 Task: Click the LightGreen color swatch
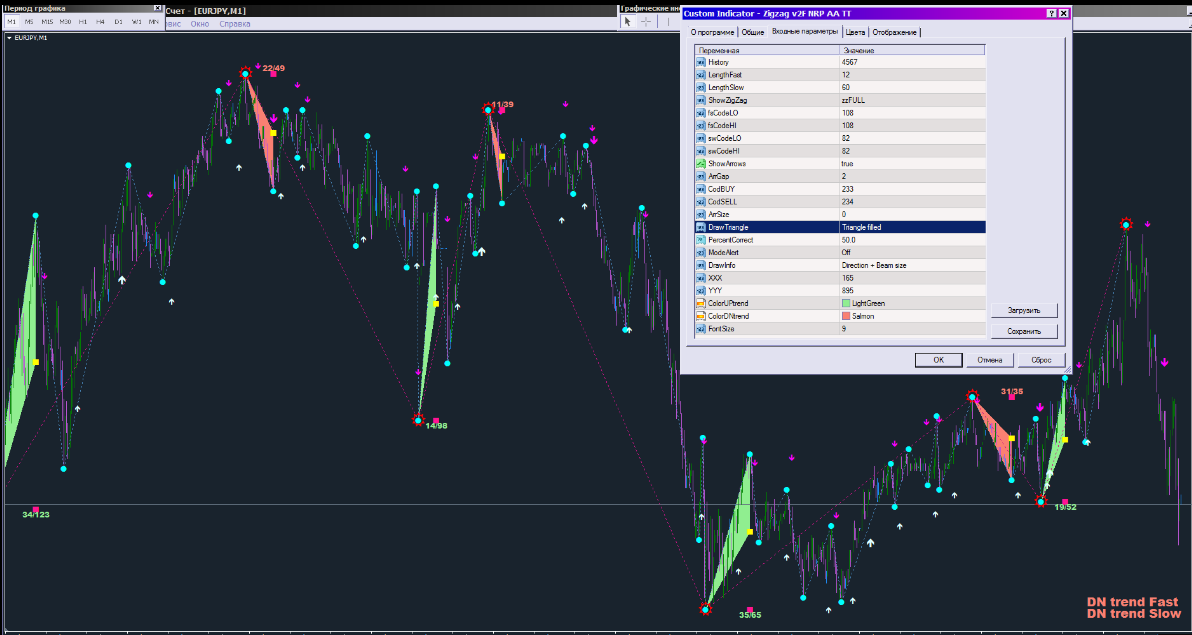click(x=846, y=303)
